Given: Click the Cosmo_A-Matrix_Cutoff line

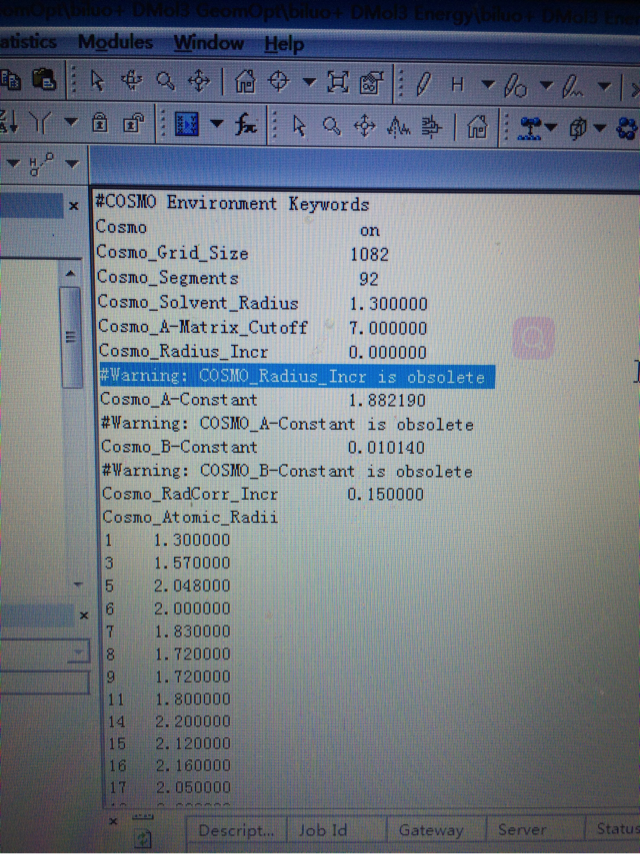Looking at the screenshot, I should click(262, 327).
